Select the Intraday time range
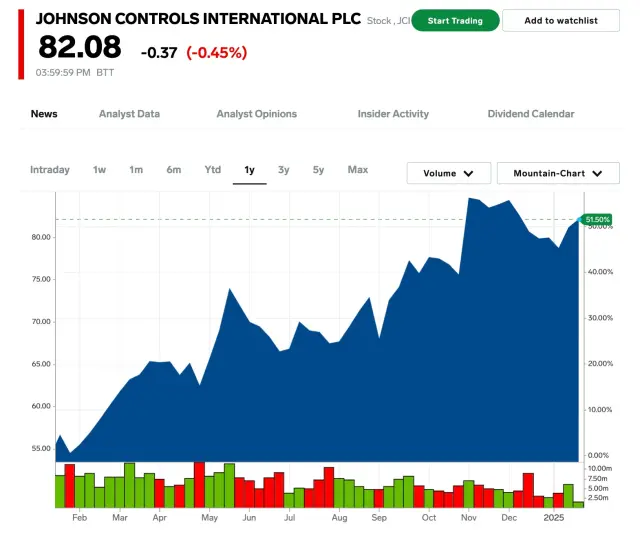The width and height of the screenshot is (640, 545). coord(50,170)
